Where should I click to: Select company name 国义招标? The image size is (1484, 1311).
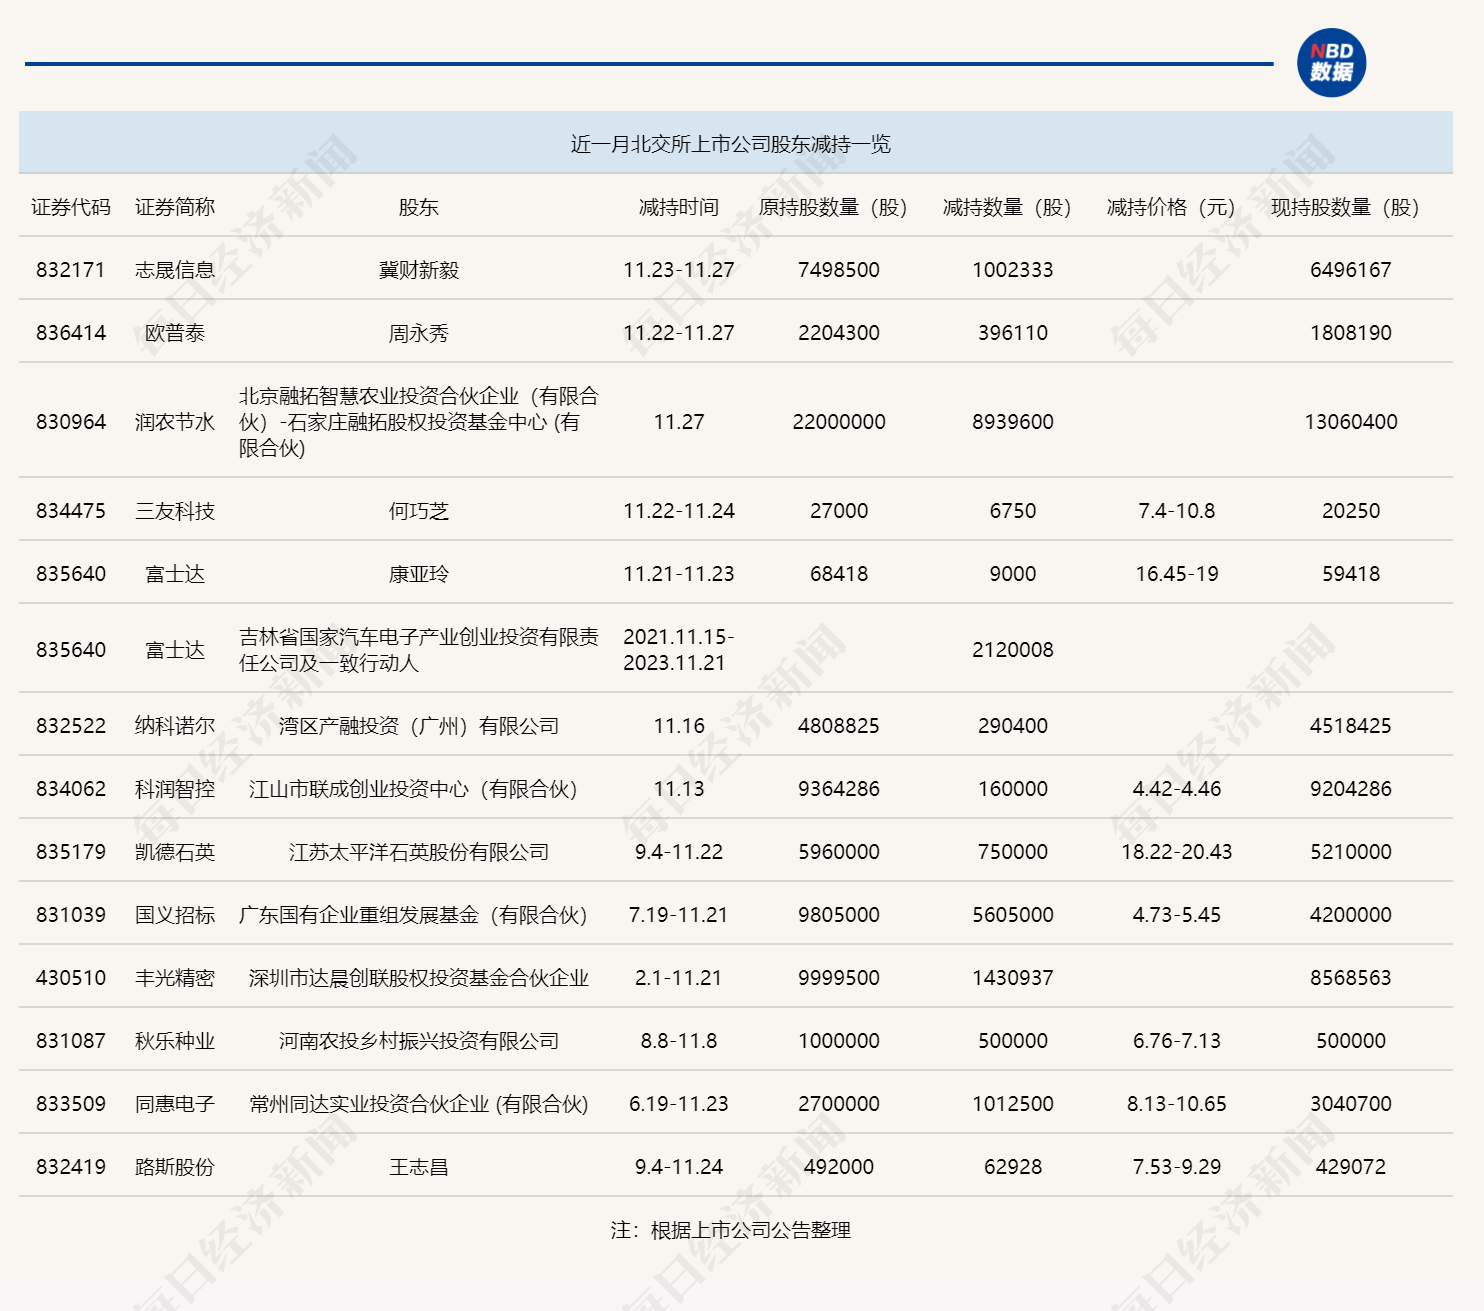click(175, 915)
